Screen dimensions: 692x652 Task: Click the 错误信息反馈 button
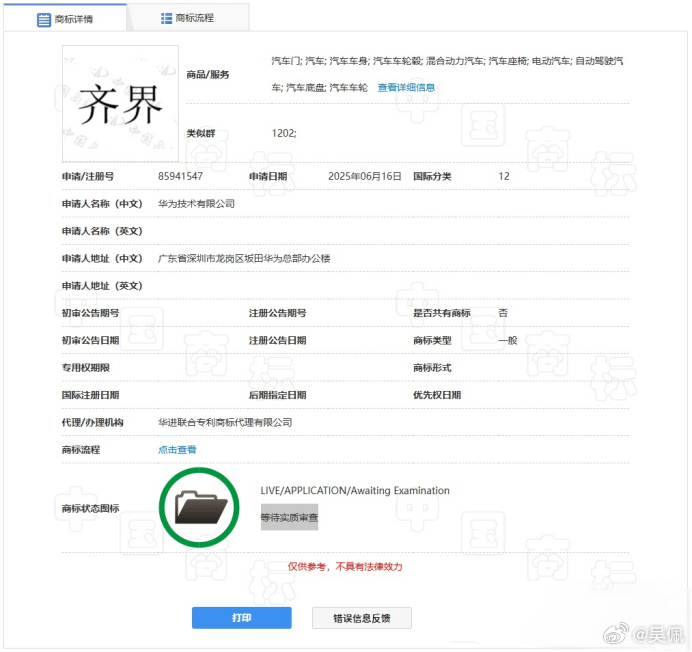tap(361, 618)
